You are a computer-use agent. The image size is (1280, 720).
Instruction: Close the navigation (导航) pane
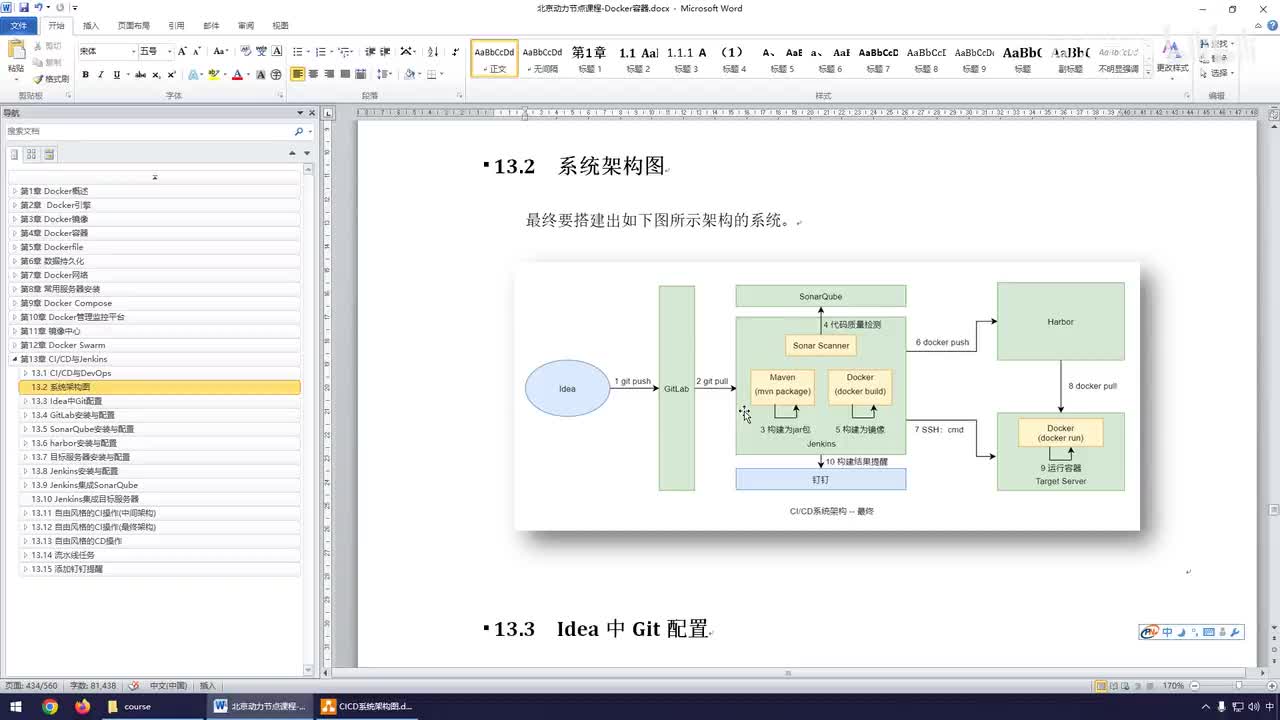click(x=311, y=113)
